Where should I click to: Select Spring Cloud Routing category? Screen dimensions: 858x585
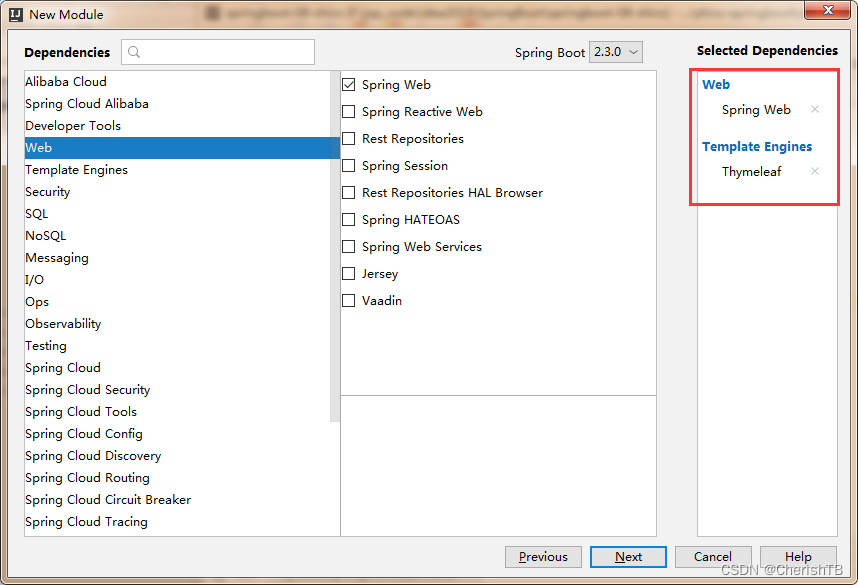point(177,478)
